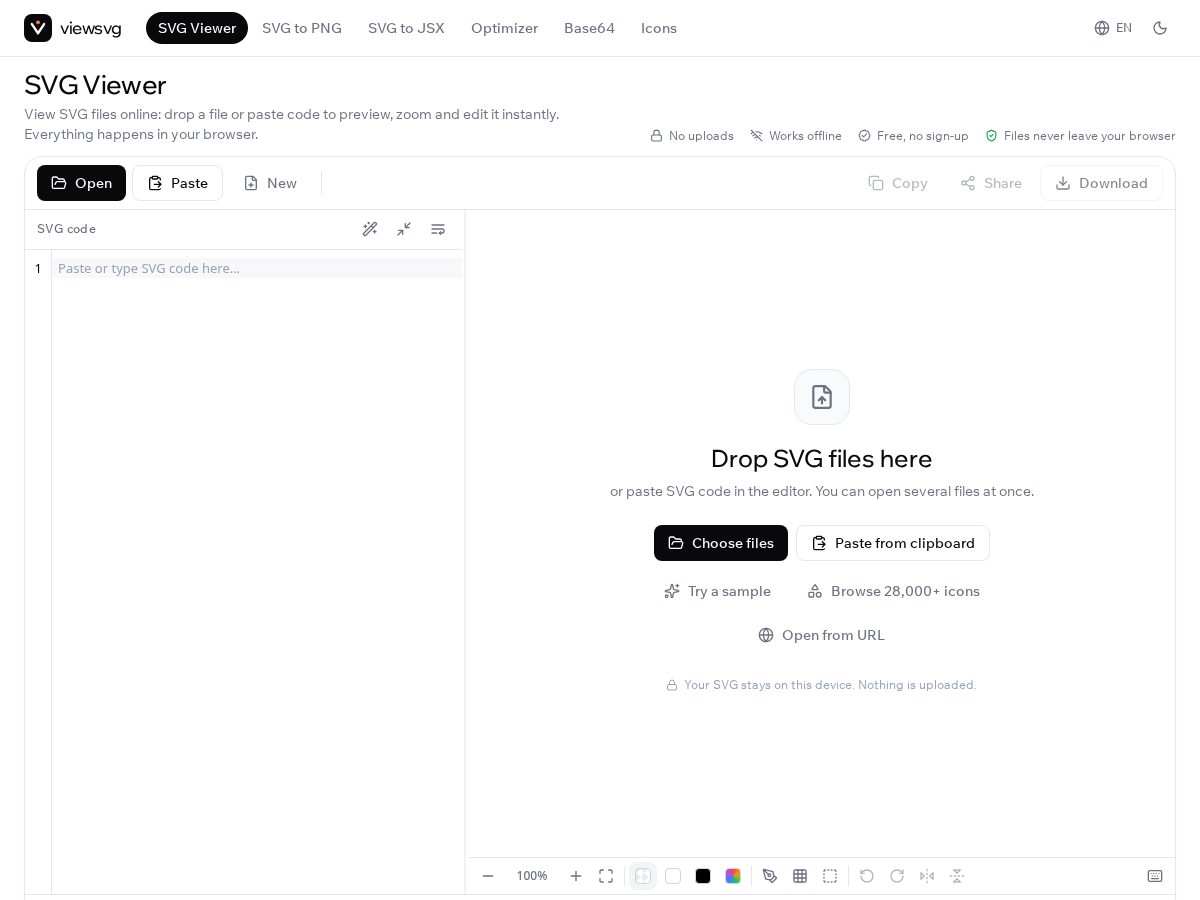Click the Try a sample link

[x=717, y=591]
